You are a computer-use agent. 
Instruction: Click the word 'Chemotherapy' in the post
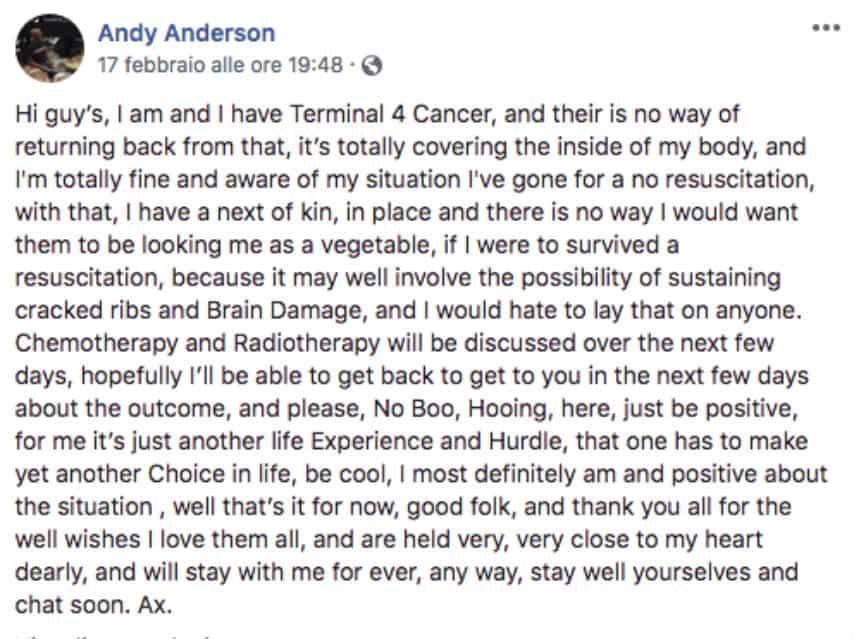coord(96,344)
